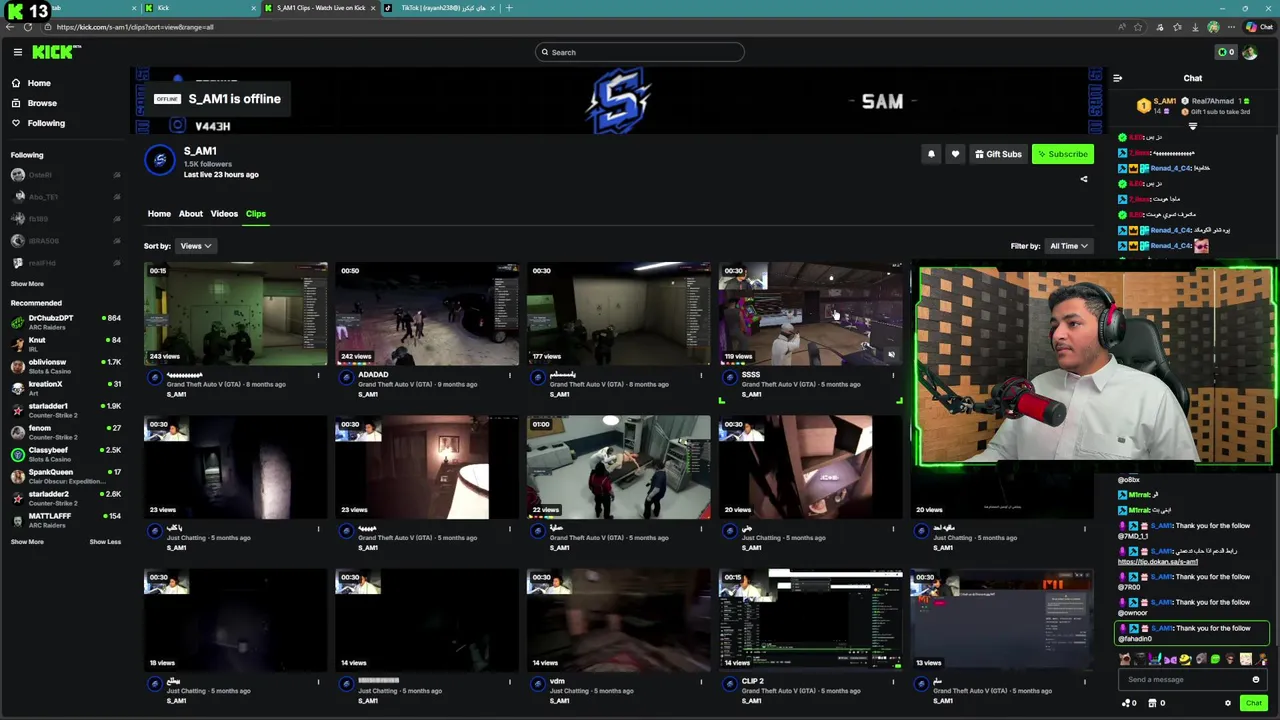Viewport: 1280px width, 720px height.
Task: Play the ADADAD clip thumbnail
Action: 427,313
